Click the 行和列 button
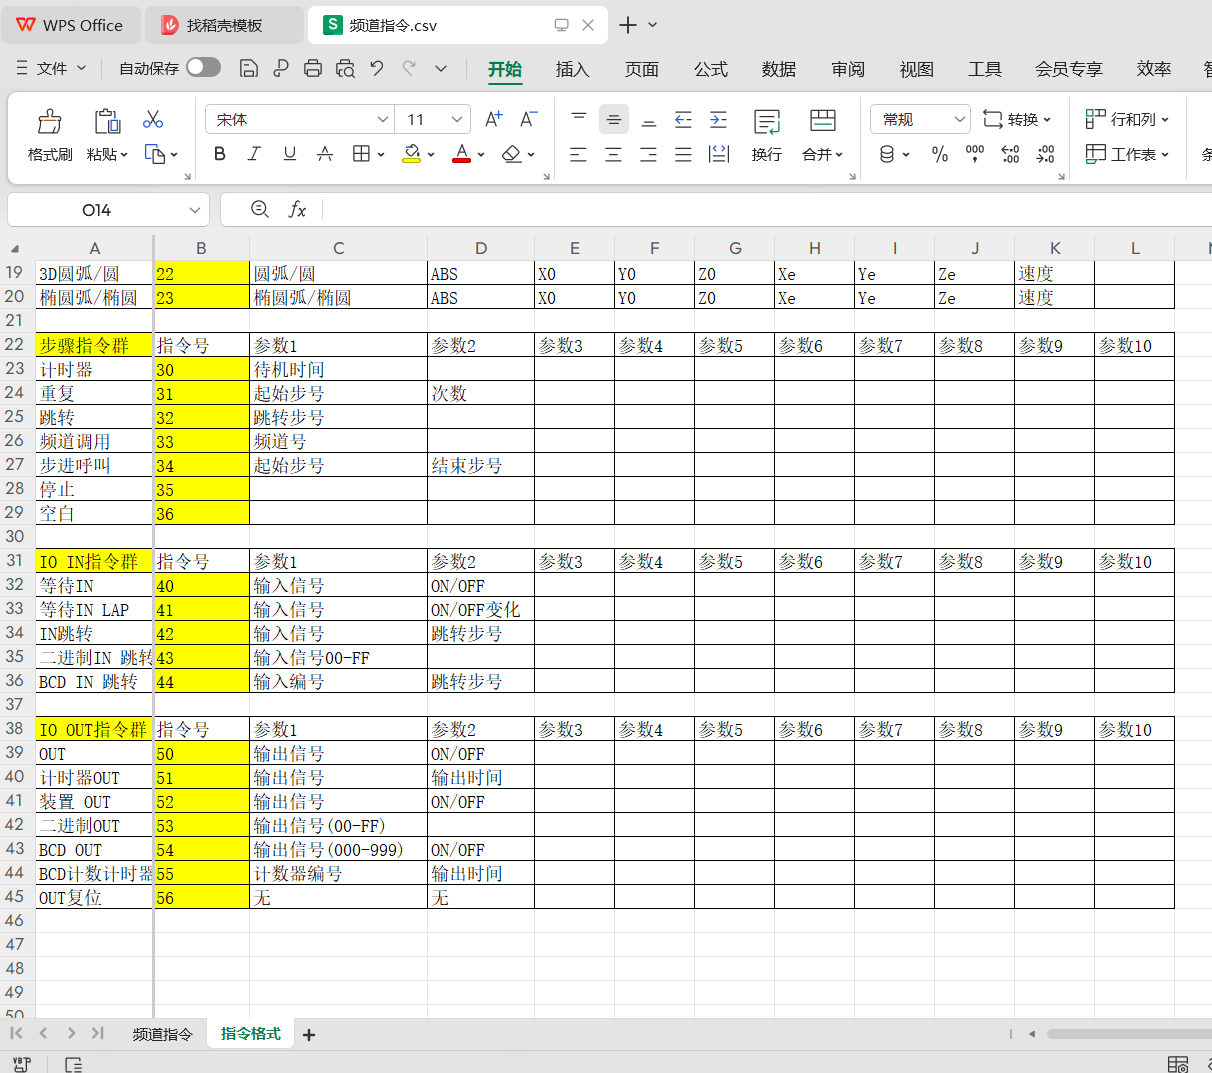1212x1073 pixels. (x=1127, y=119)
